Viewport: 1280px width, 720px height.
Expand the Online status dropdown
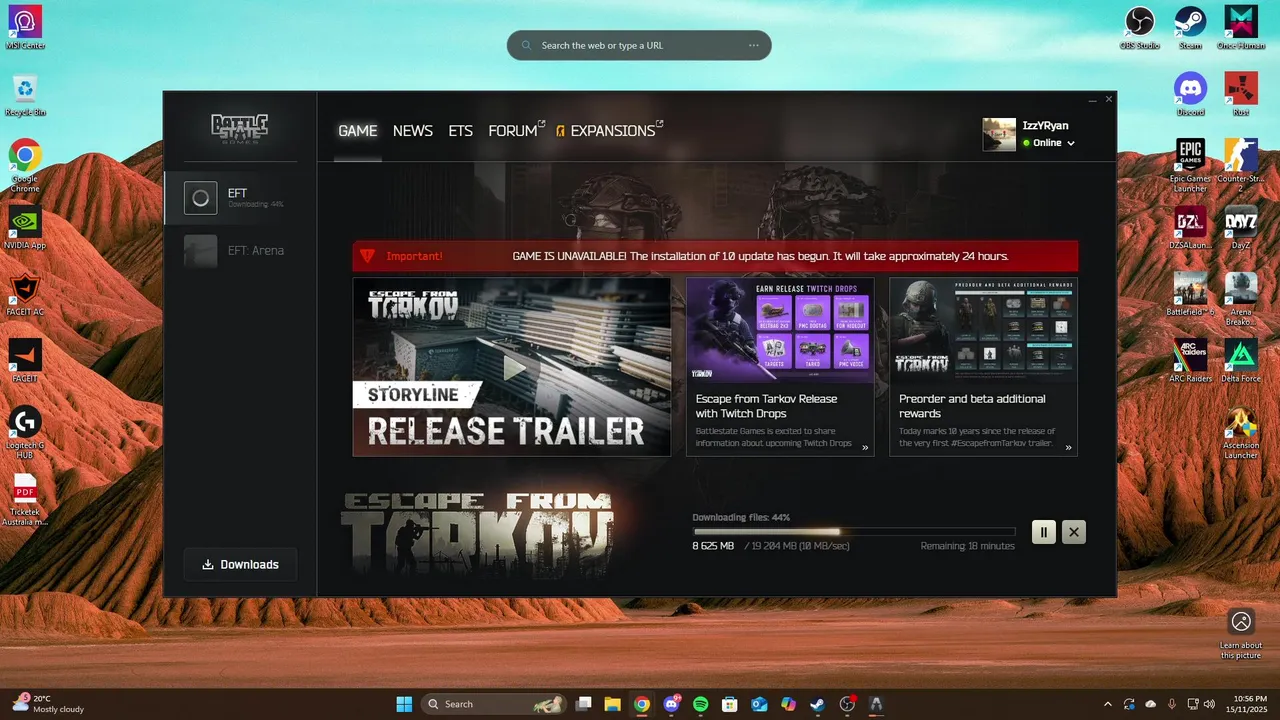point(1048,143)
